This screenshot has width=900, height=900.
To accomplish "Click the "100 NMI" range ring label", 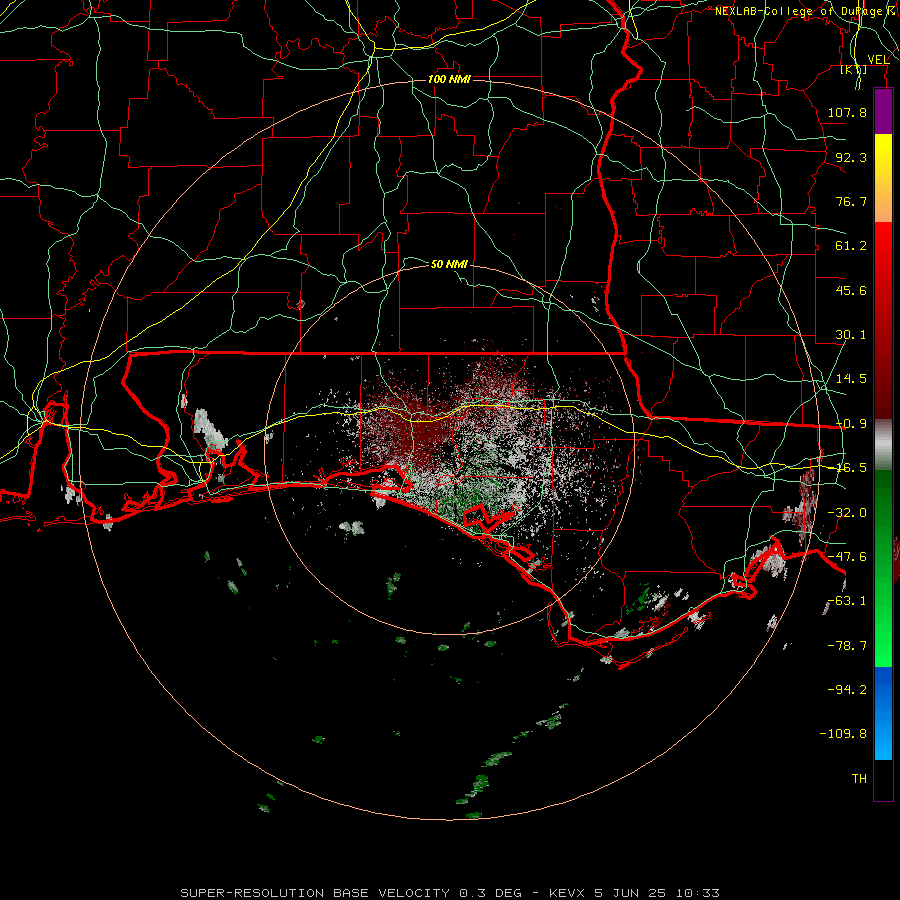I will coord(449,79).
